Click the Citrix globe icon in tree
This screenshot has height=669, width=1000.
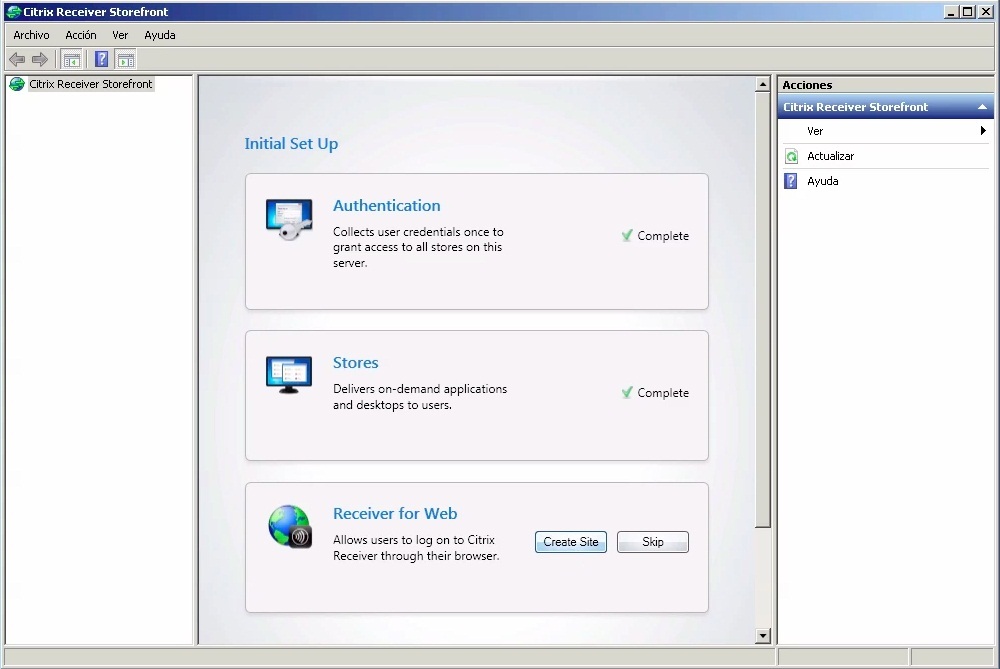[x=17, y=84]
